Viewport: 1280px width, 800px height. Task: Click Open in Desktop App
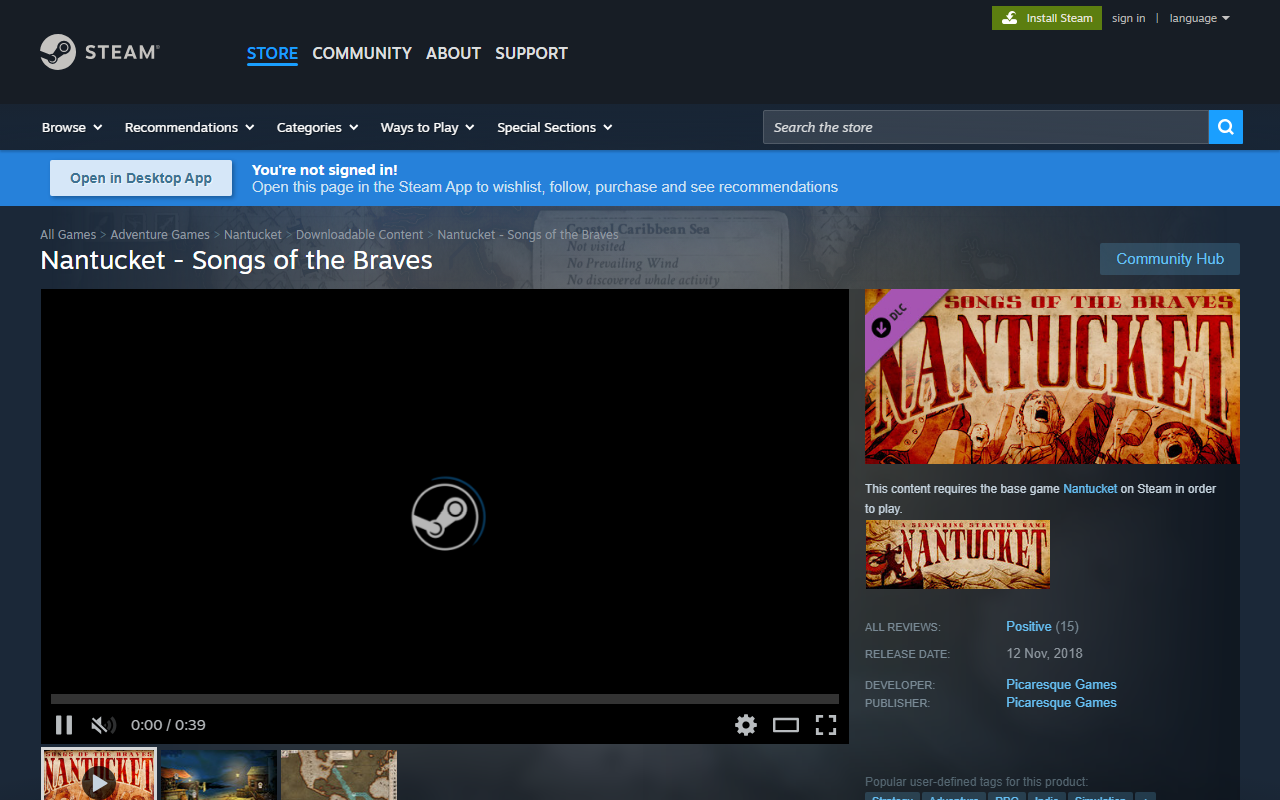[141, 178]
